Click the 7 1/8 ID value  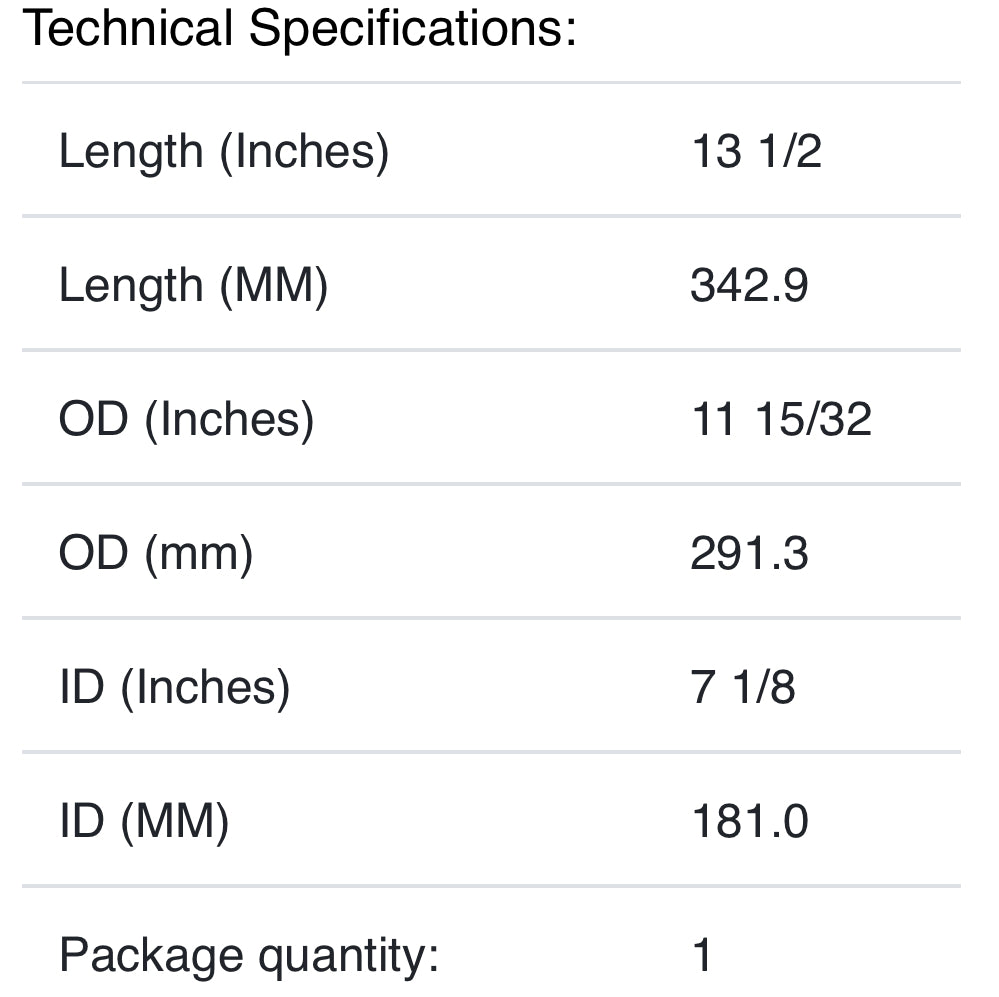click(743, 687)
